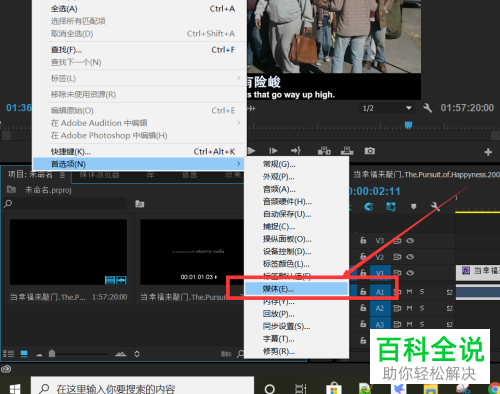Toggle sync lock on track A3
Viewport: 500px width, 394px height.
click(x=397, y=324)
